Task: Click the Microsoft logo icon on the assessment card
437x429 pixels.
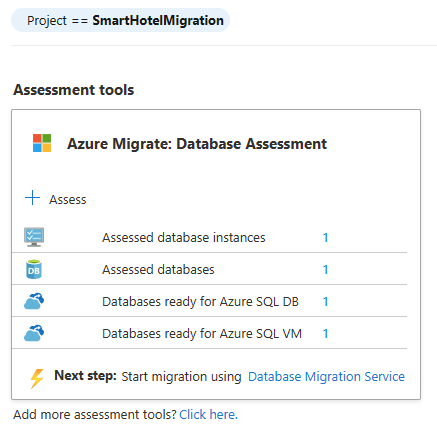Action: pyautogui.click(x=42, y=143)
